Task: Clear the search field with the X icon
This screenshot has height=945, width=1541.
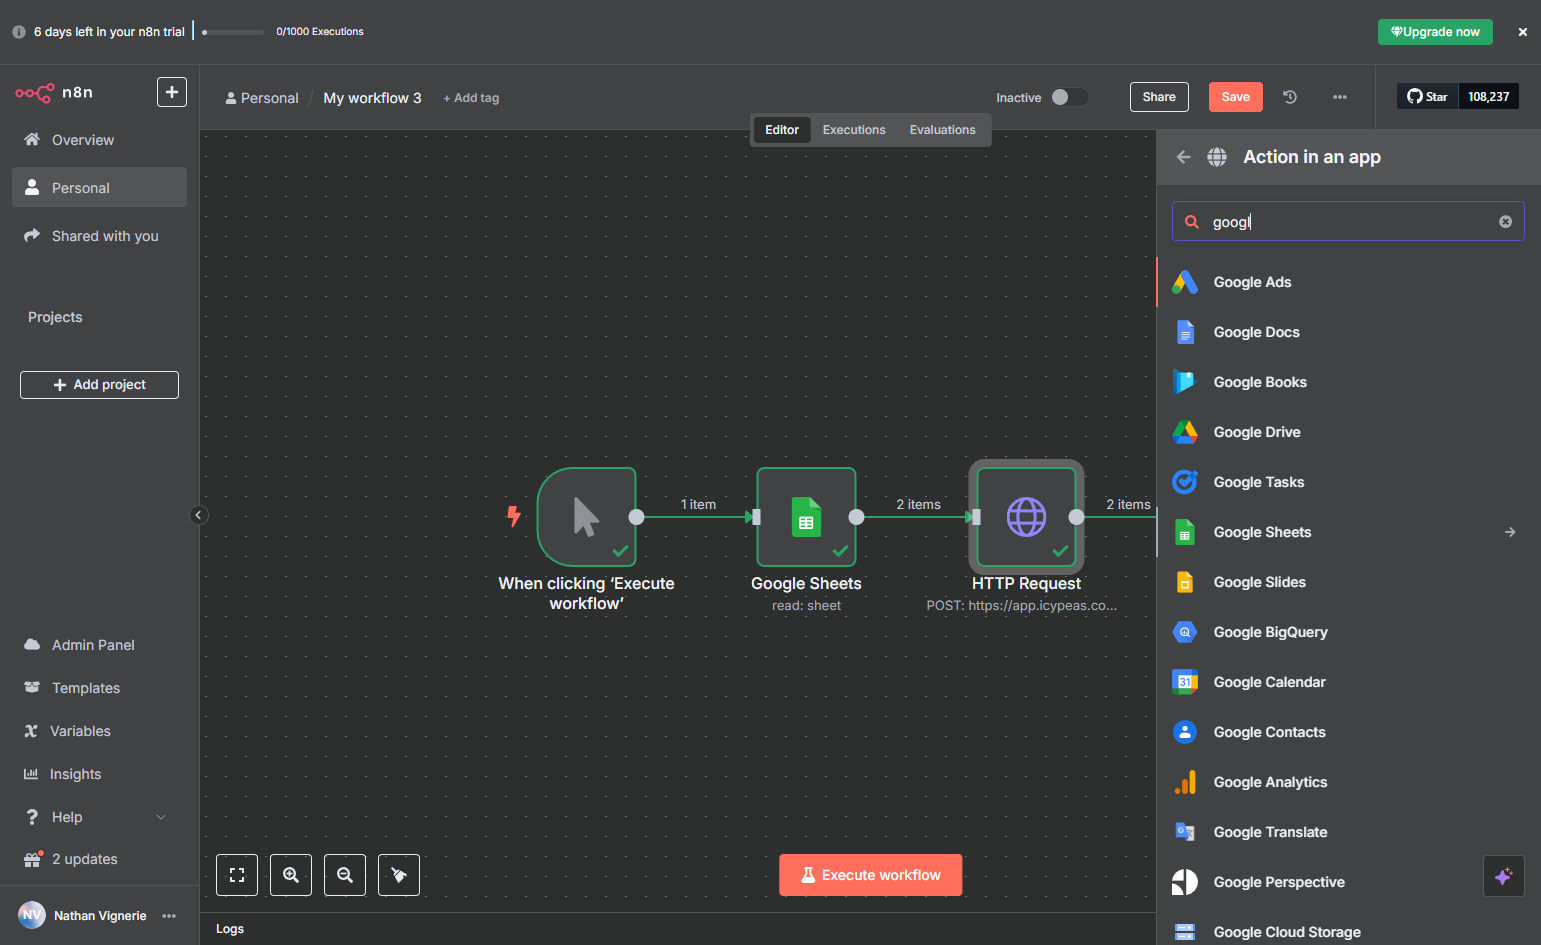Action: 1505,222
